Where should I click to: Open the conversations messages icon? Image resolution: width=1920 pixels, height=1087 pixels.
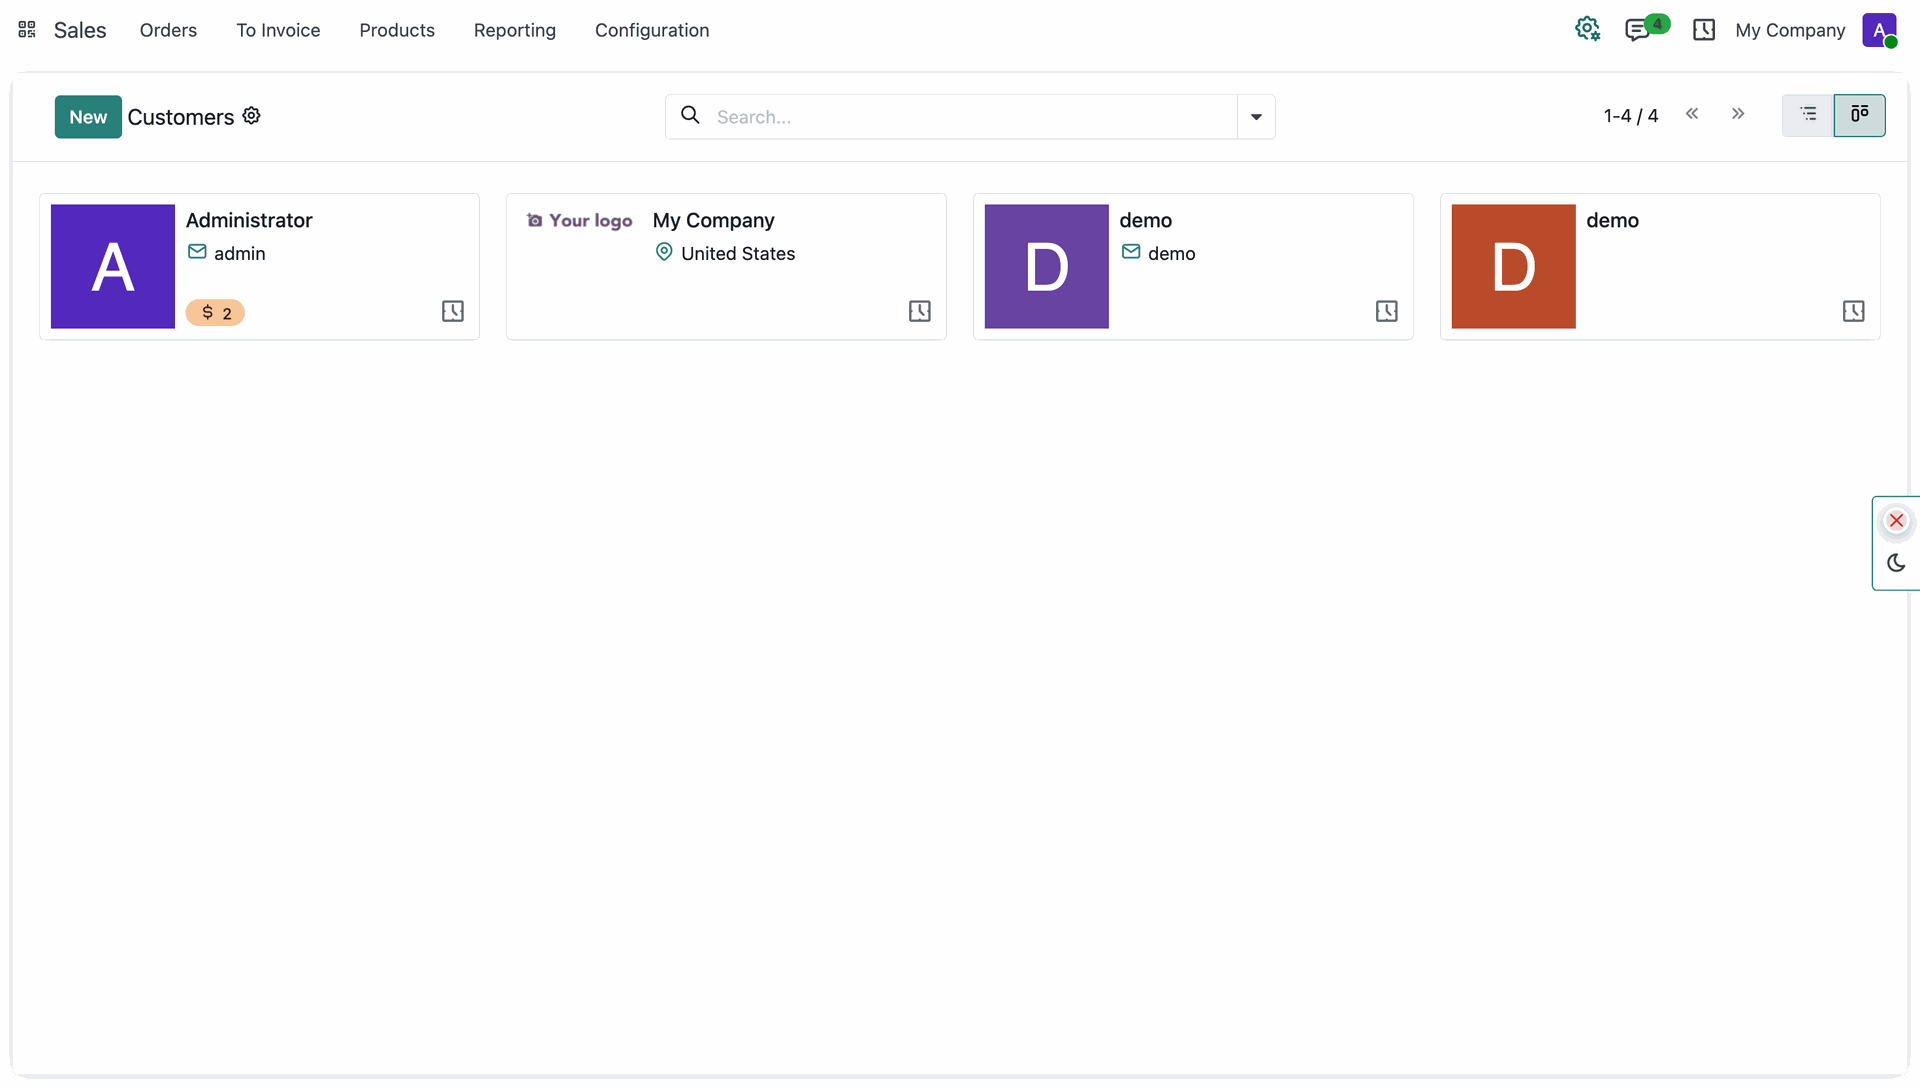pos(1638,30)
